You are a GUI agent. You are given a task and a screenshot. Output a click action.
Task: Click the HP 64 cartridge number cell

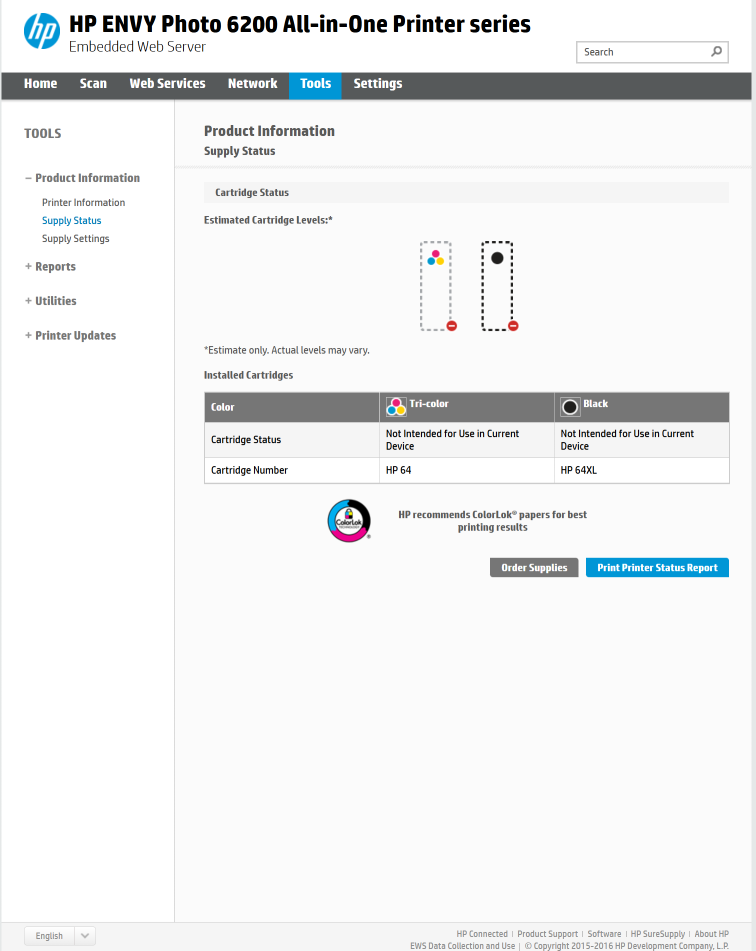point(467,470)
